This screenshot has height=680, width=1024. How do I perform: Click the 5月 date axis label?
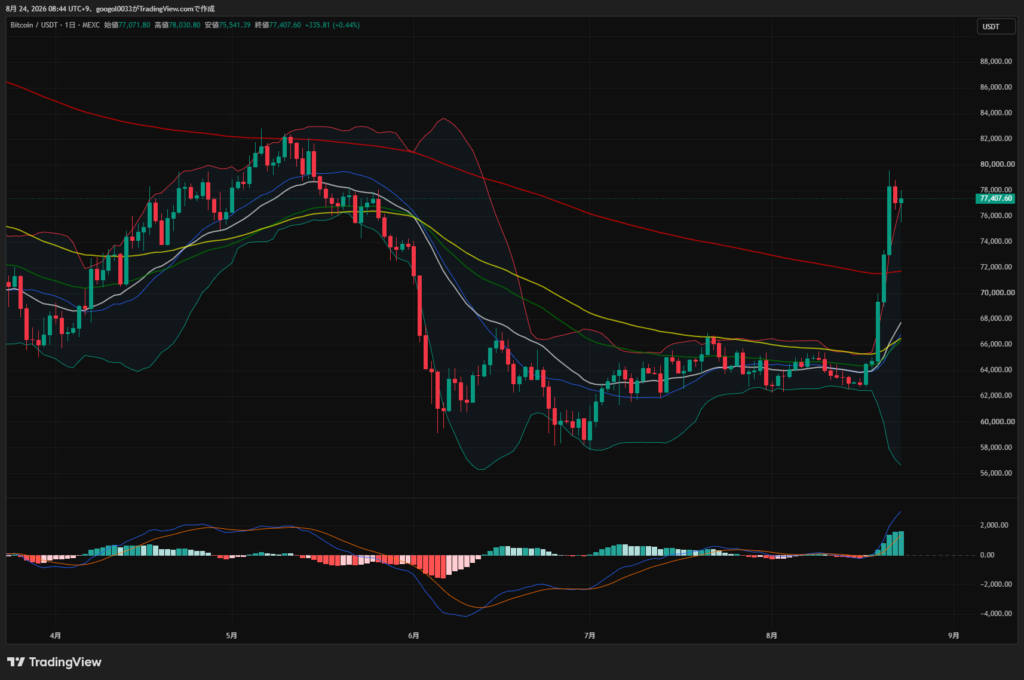tap(231, 636)
